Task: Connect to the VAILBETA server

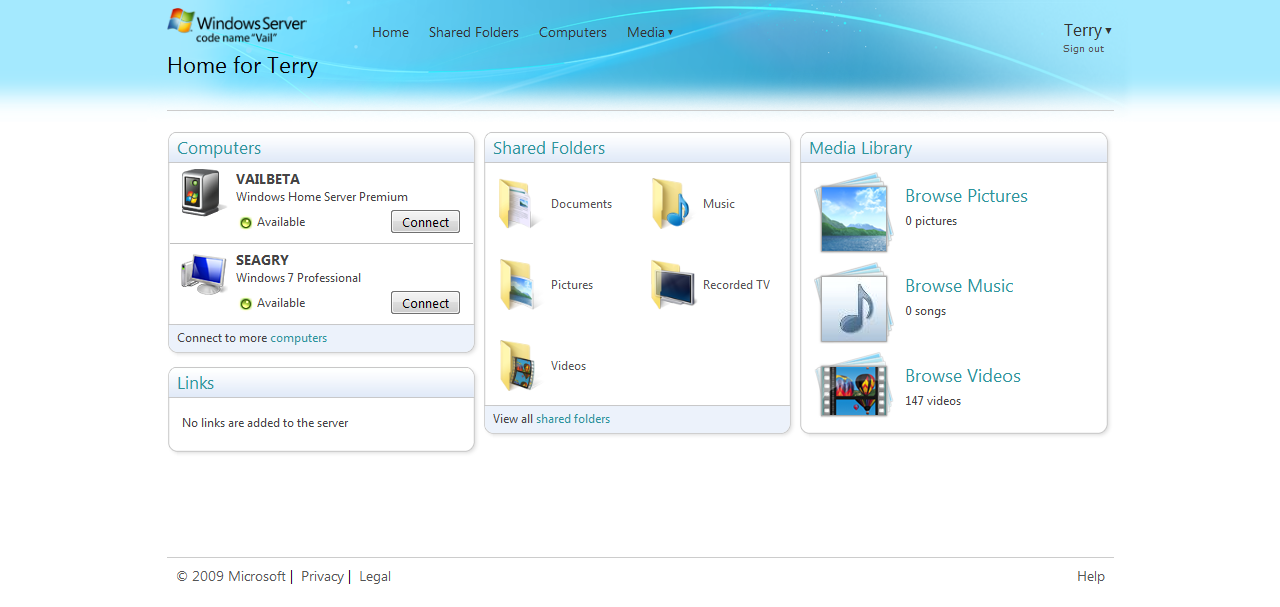Action: coord(425,222)
